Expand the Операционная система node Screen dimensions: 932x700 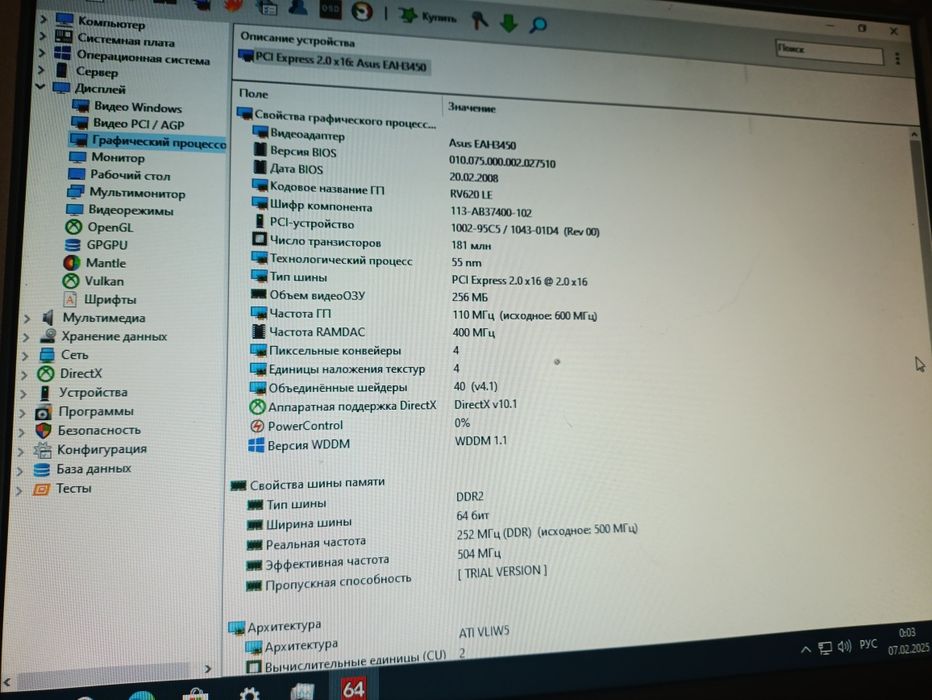coord(42,53)
